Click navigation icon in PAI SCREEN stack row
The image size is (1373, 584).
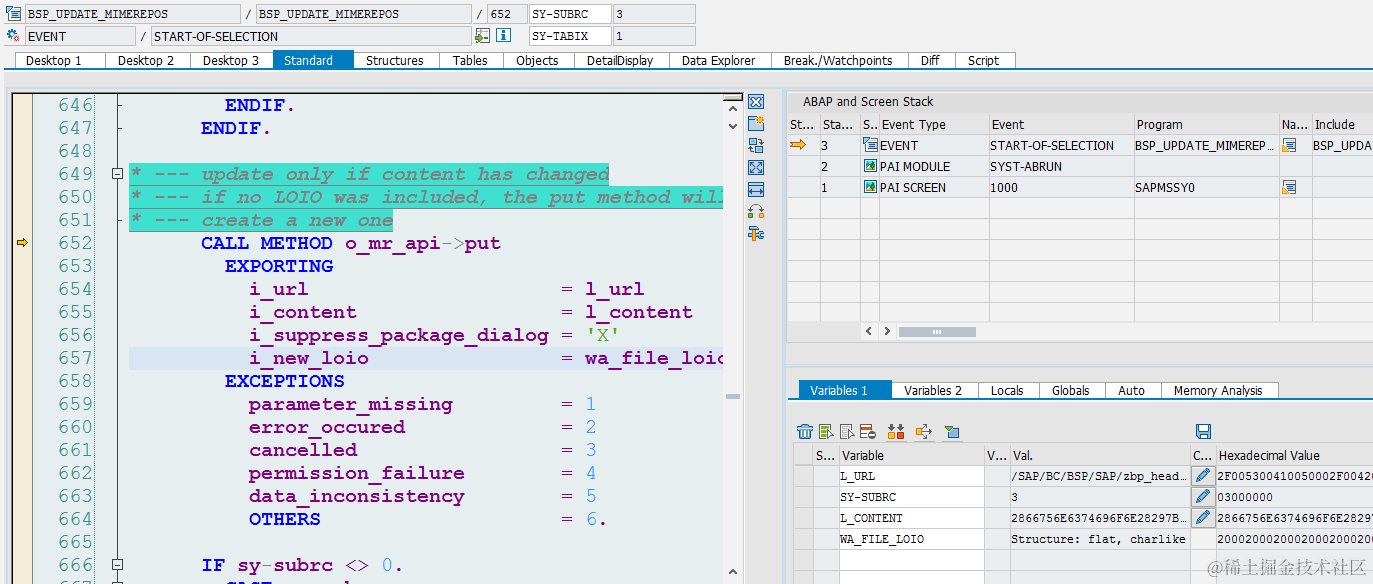(x=1289, y=188)
